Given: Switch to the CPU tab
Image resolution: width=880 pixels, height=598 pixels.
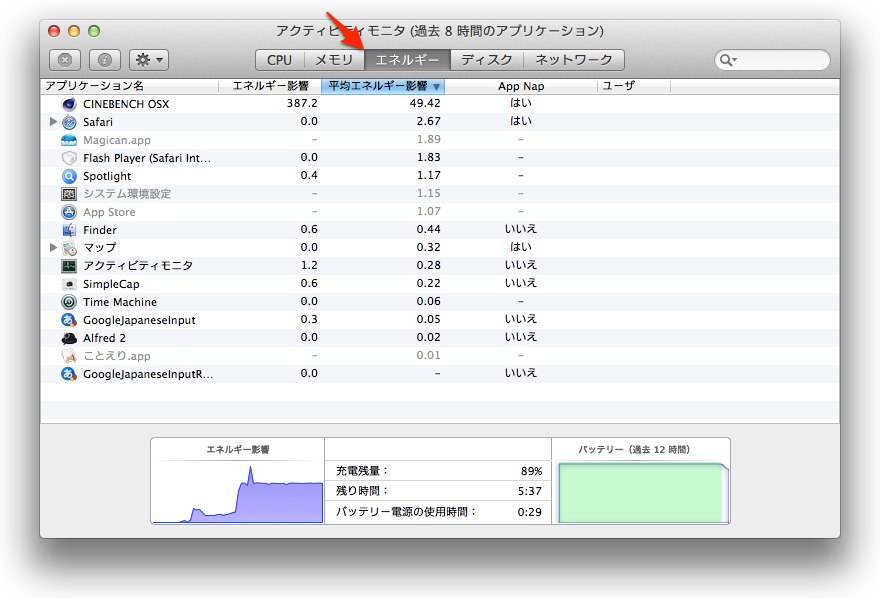Looking at the screenshot, I should pyautogui.click(x=279, y=59).
